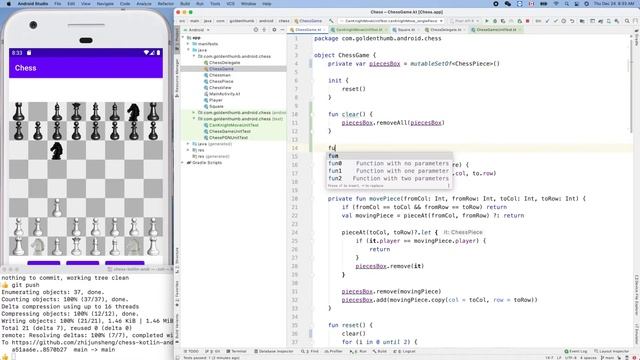Collapse the java folder node
This screenshot has width=640, height=360.
(x=188, y=50)
